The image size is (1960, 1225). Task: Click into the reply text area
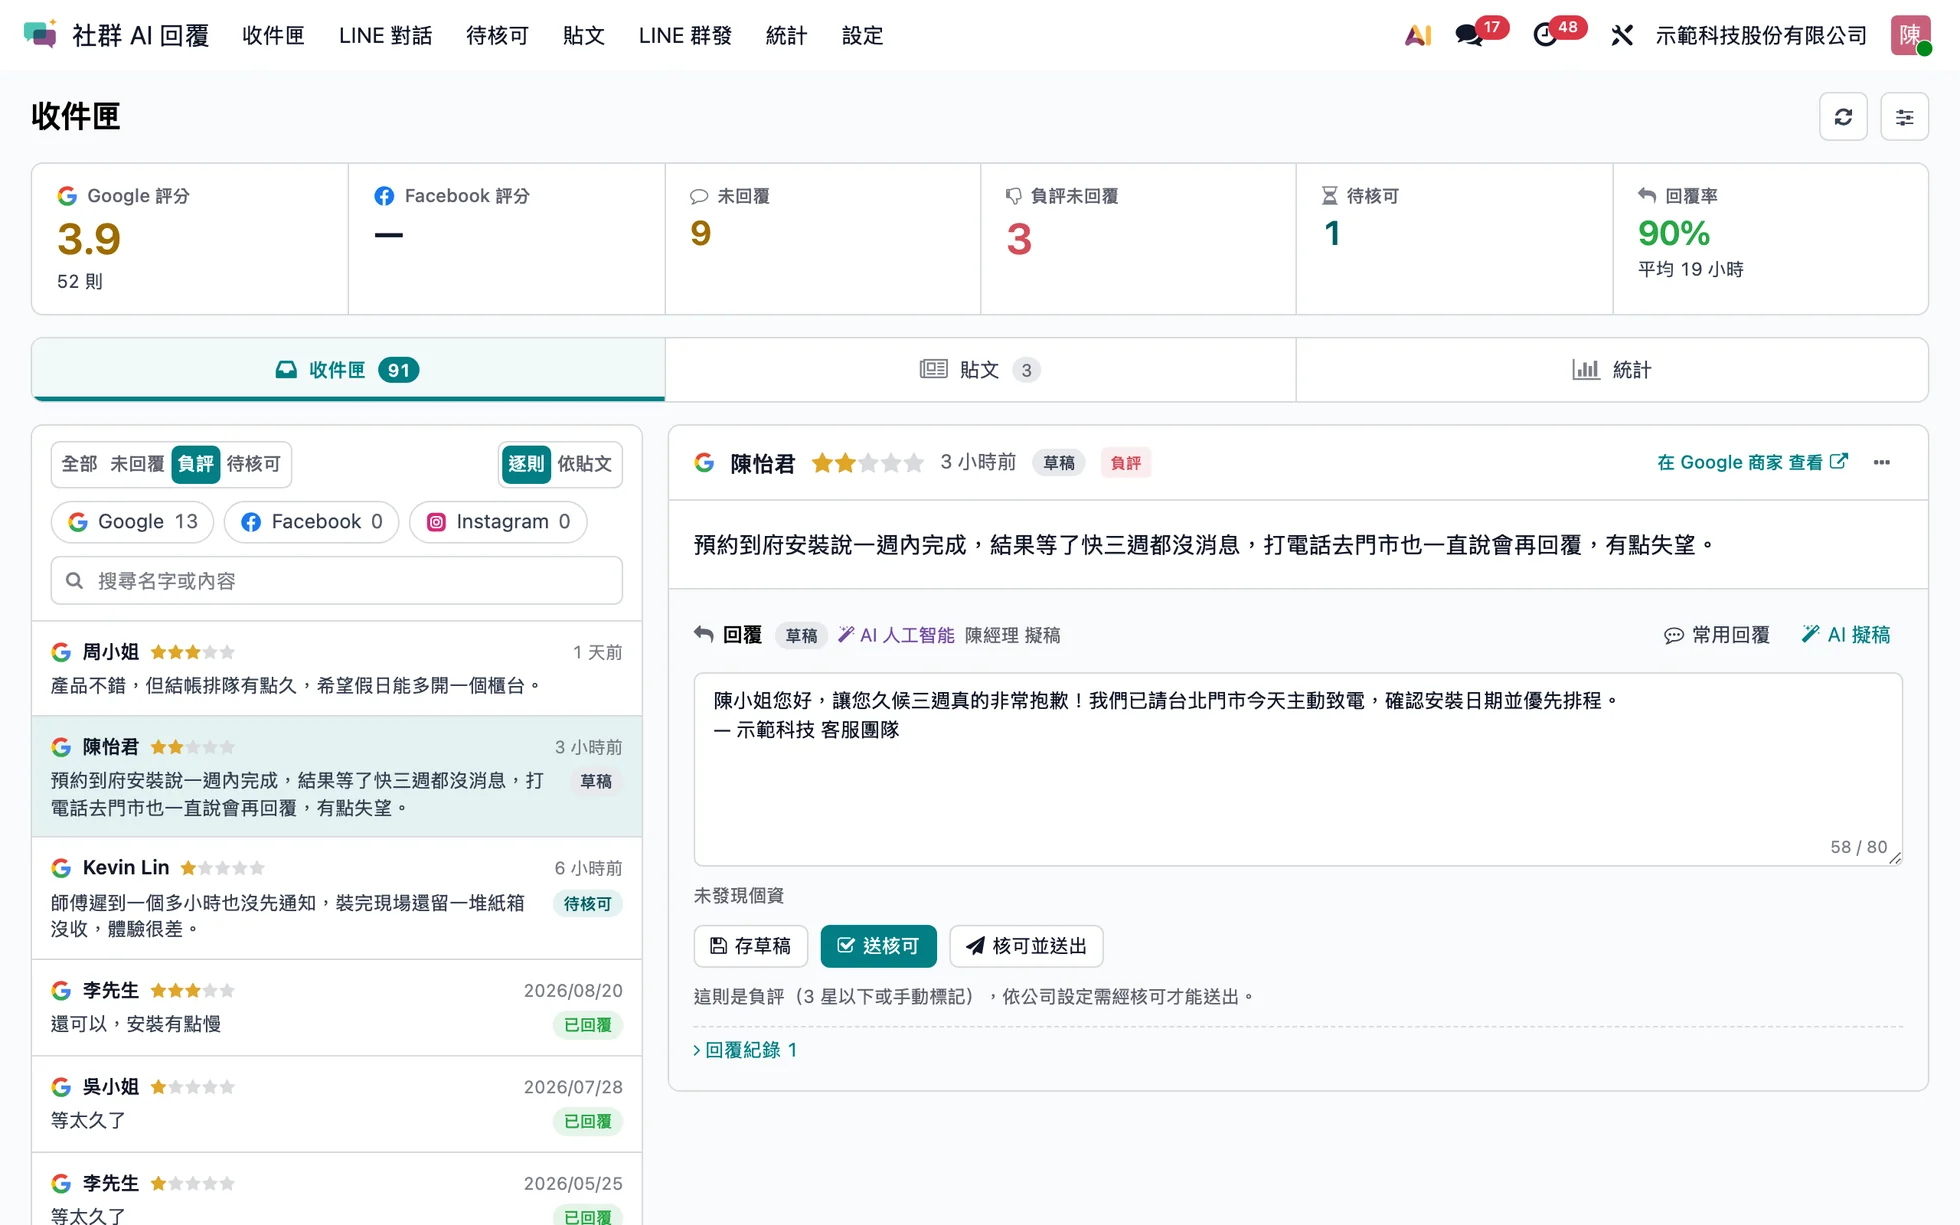(x=1298, y=769)
